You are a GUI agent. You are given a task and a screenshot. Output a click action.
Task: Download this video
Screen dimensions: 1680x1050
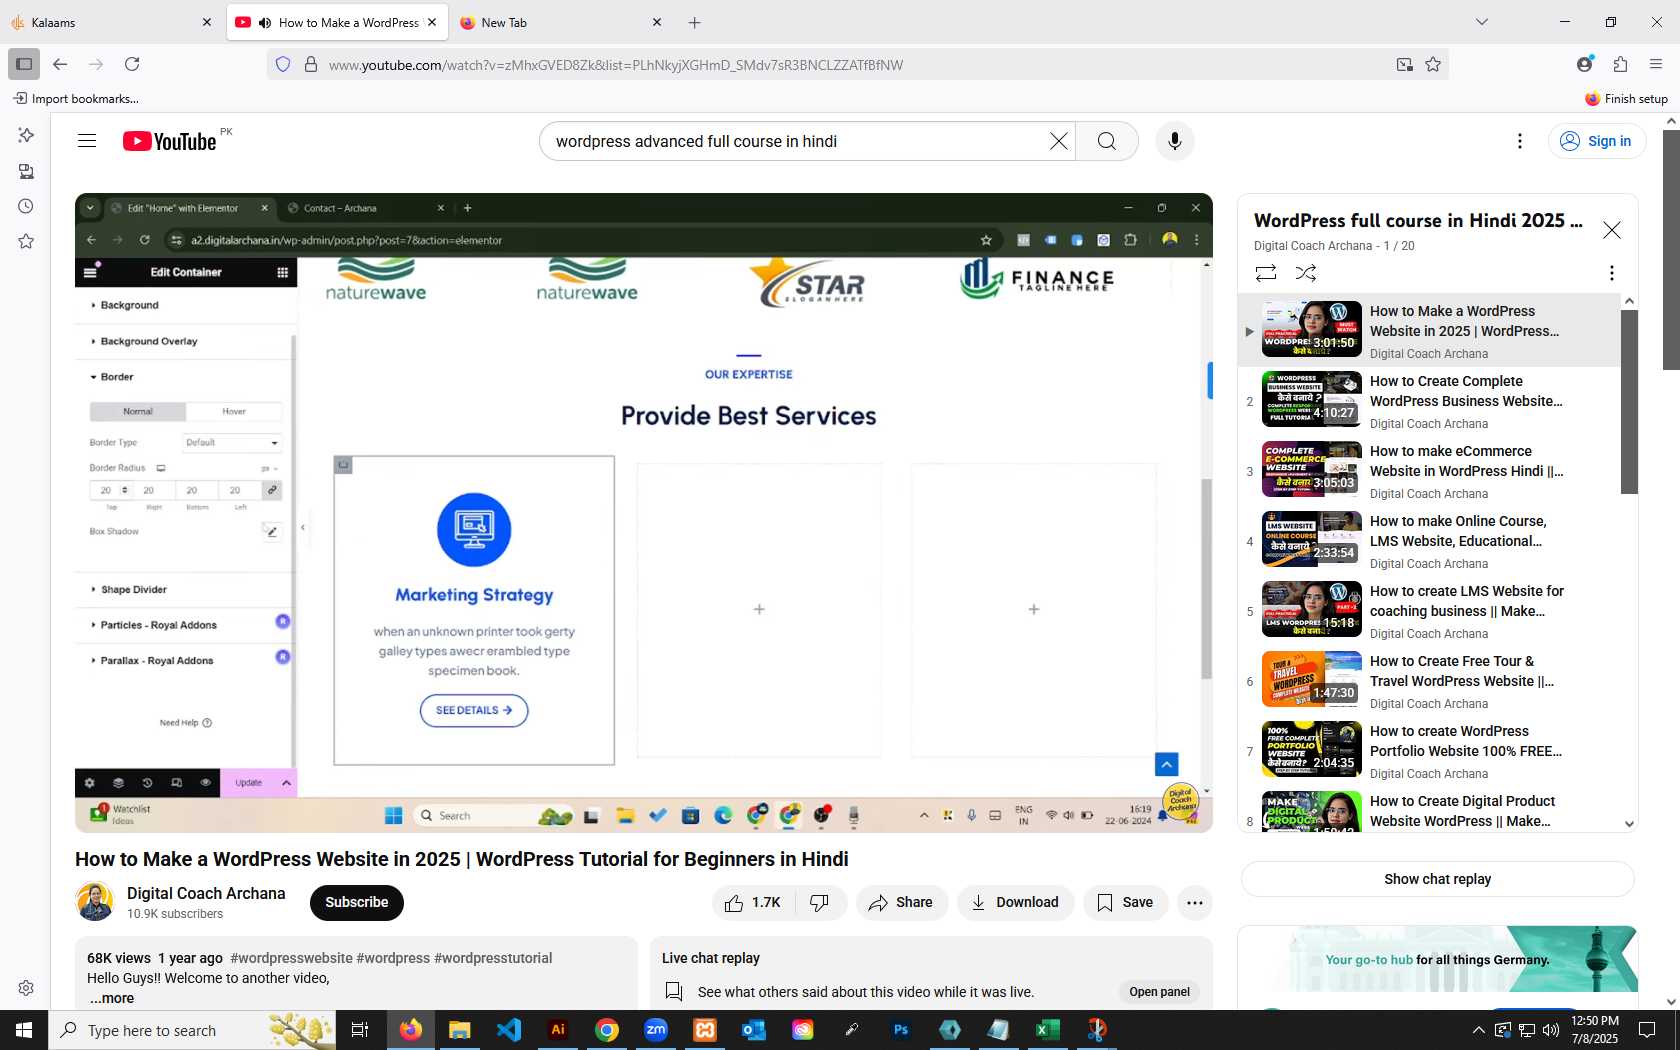[x=1015, y=903]
